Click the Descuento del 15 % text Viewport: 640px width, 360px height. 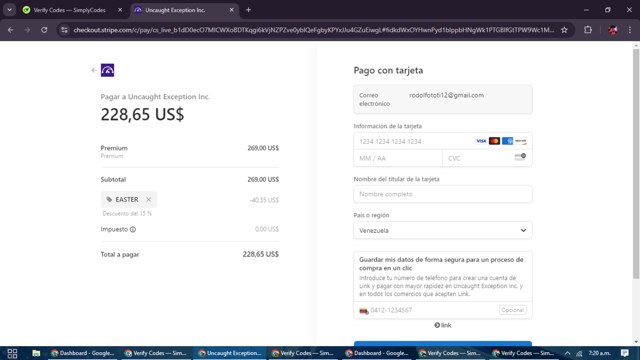pos(127,213)
